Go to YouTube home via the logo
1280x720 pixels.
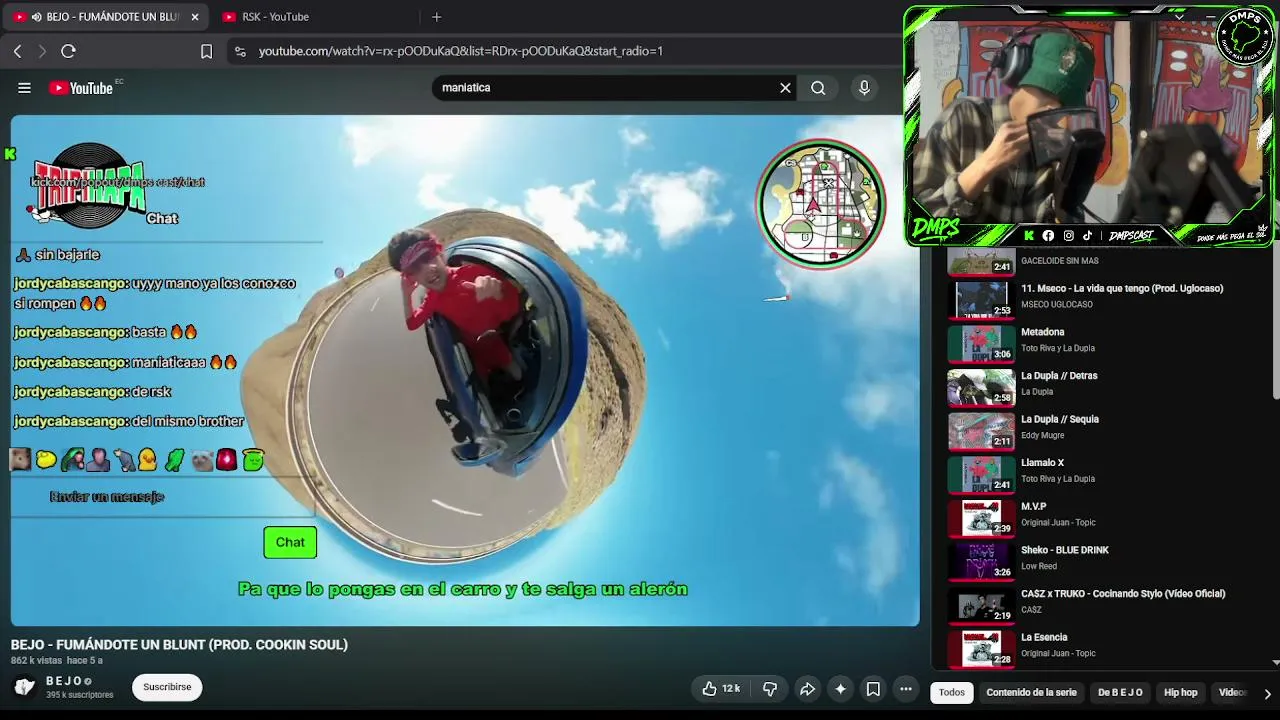tap(81, 88)
